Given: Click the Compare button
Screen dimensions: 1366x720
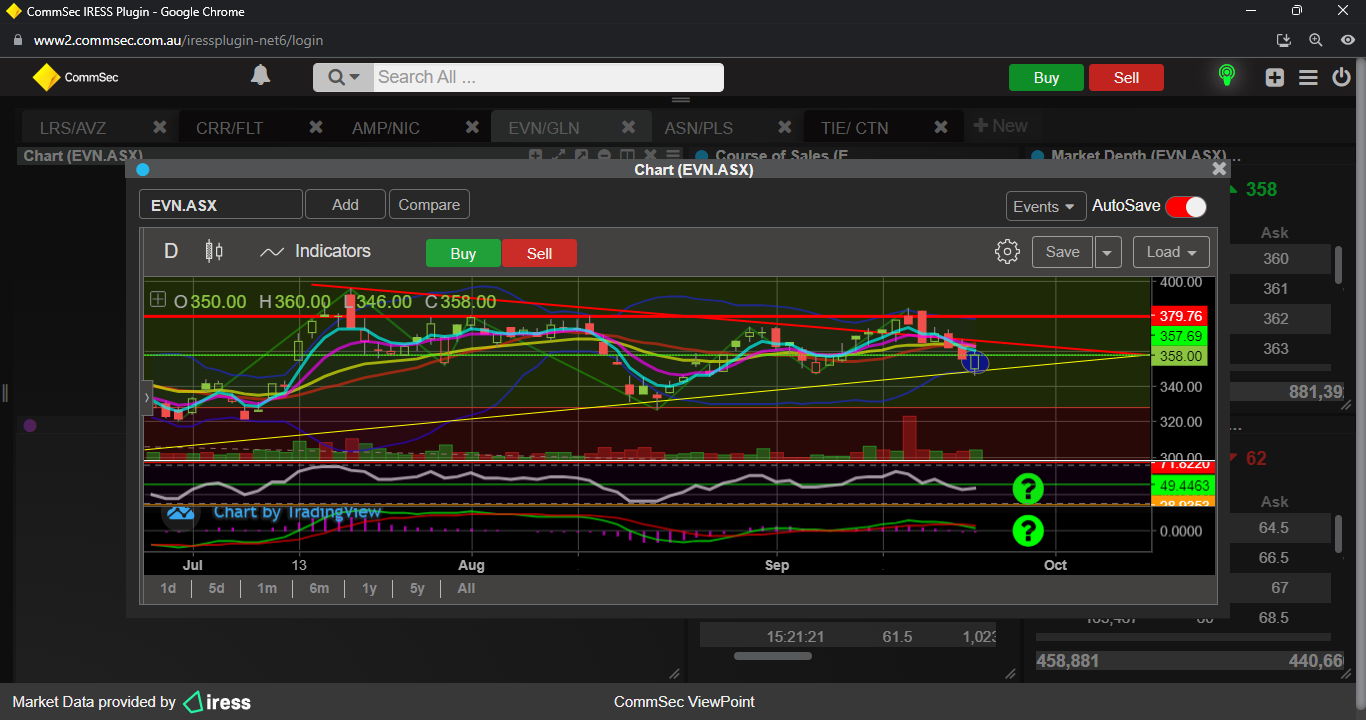Looking at the screenshot, I should tap(429, 205).
